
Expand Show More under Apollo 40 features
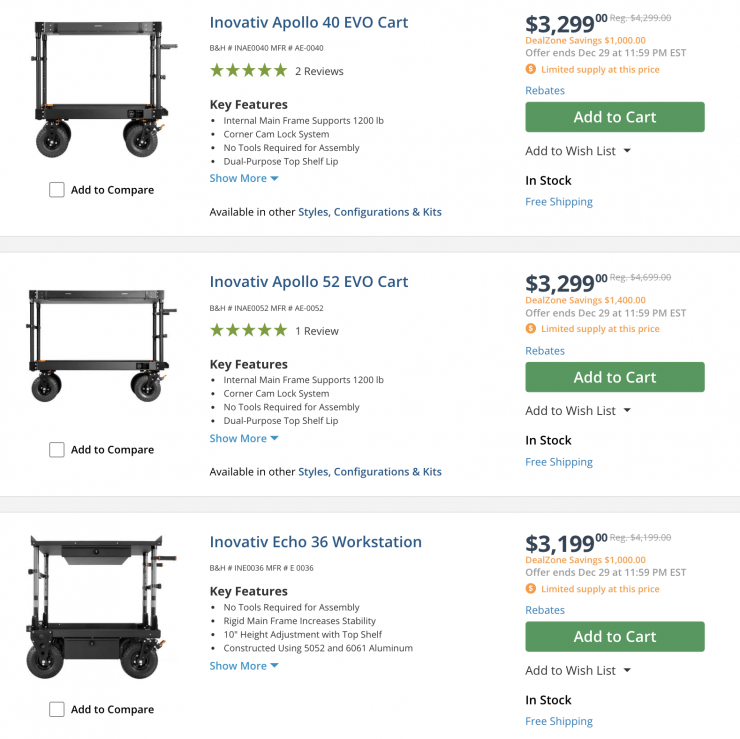click(x=244, y=179)
